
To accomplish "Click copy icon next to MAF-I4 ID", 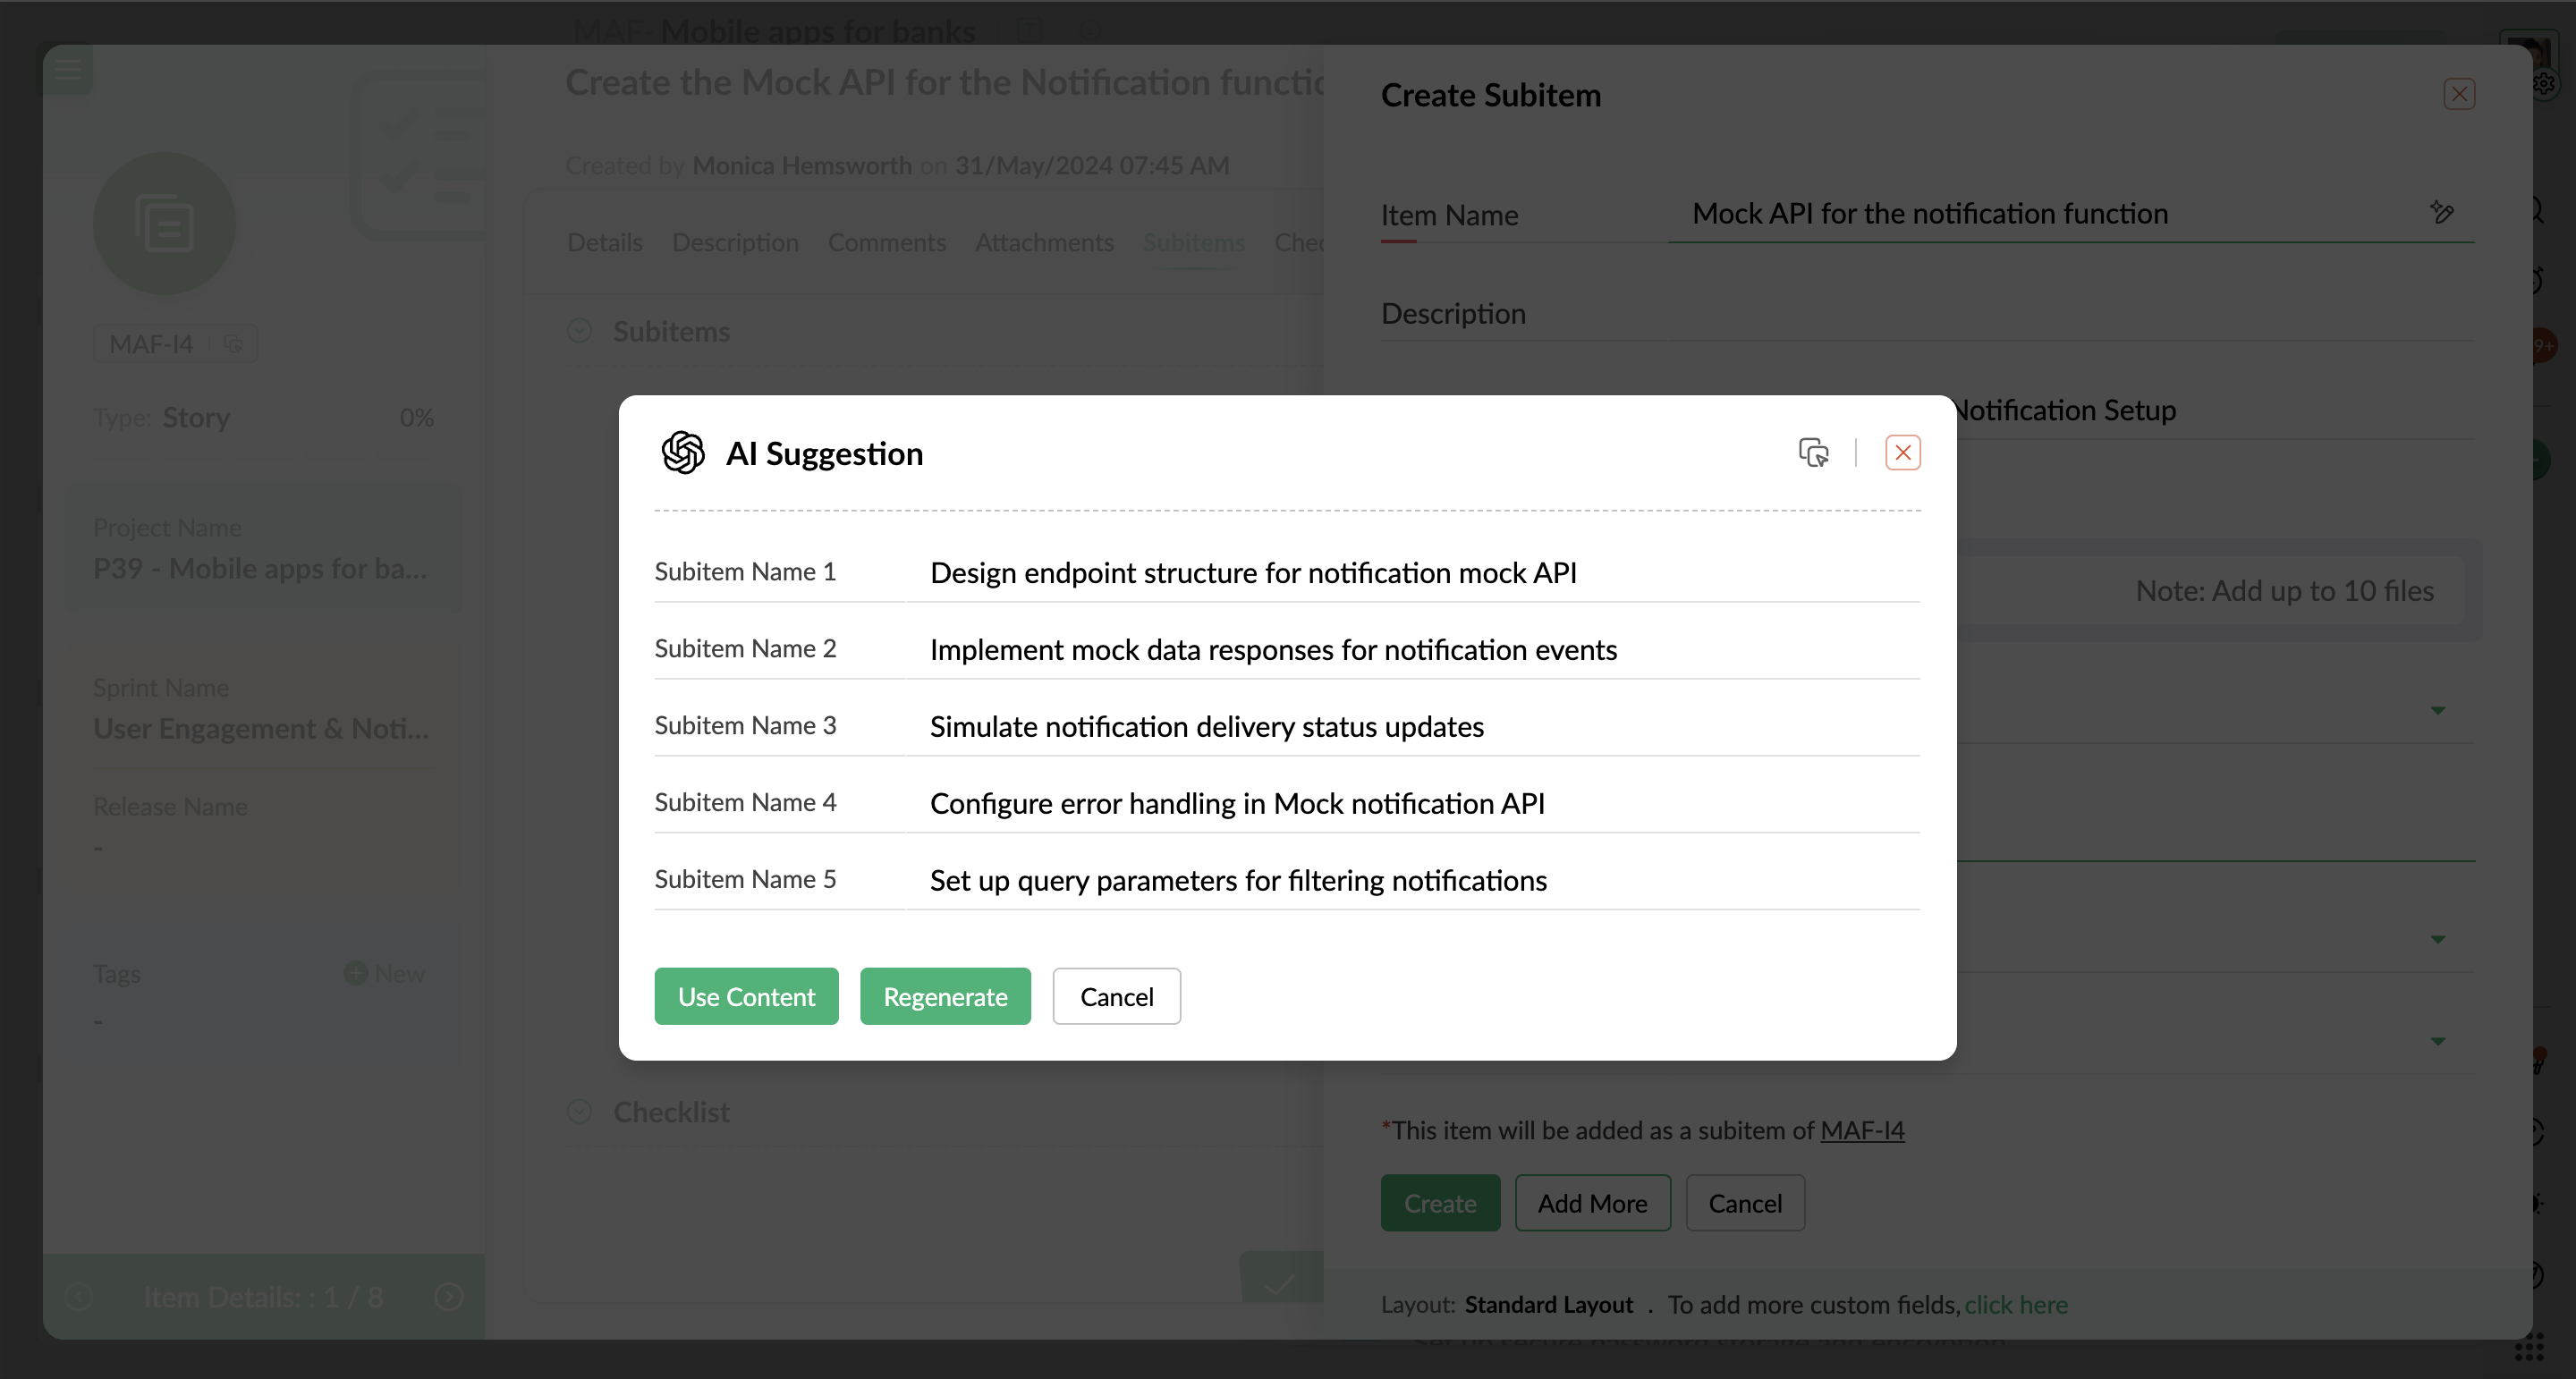I will 233,344.
